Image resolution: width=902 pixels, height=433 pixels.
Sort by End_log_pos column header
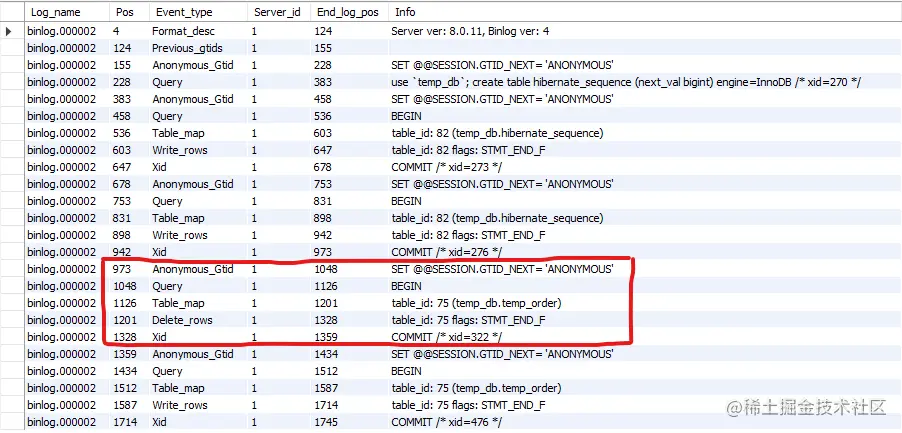coord(350,12)
